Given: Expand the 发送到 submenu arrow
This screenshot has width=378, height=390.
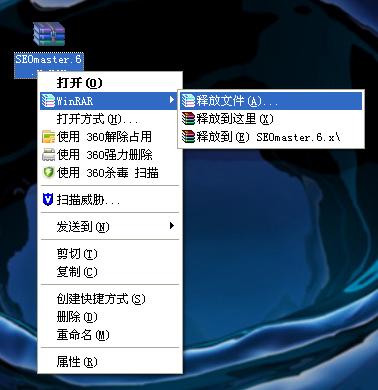Looking at the screenshot, I should pos(172,226).
